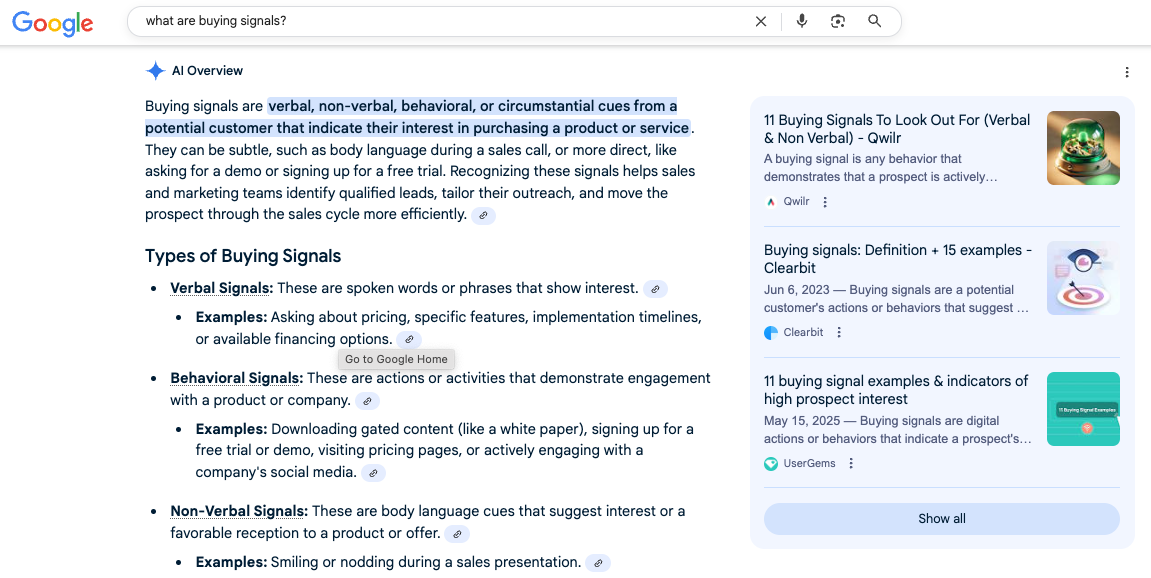Open more options for Clearbit result
The image size is (1151, 578).
(x=839, y=333)
